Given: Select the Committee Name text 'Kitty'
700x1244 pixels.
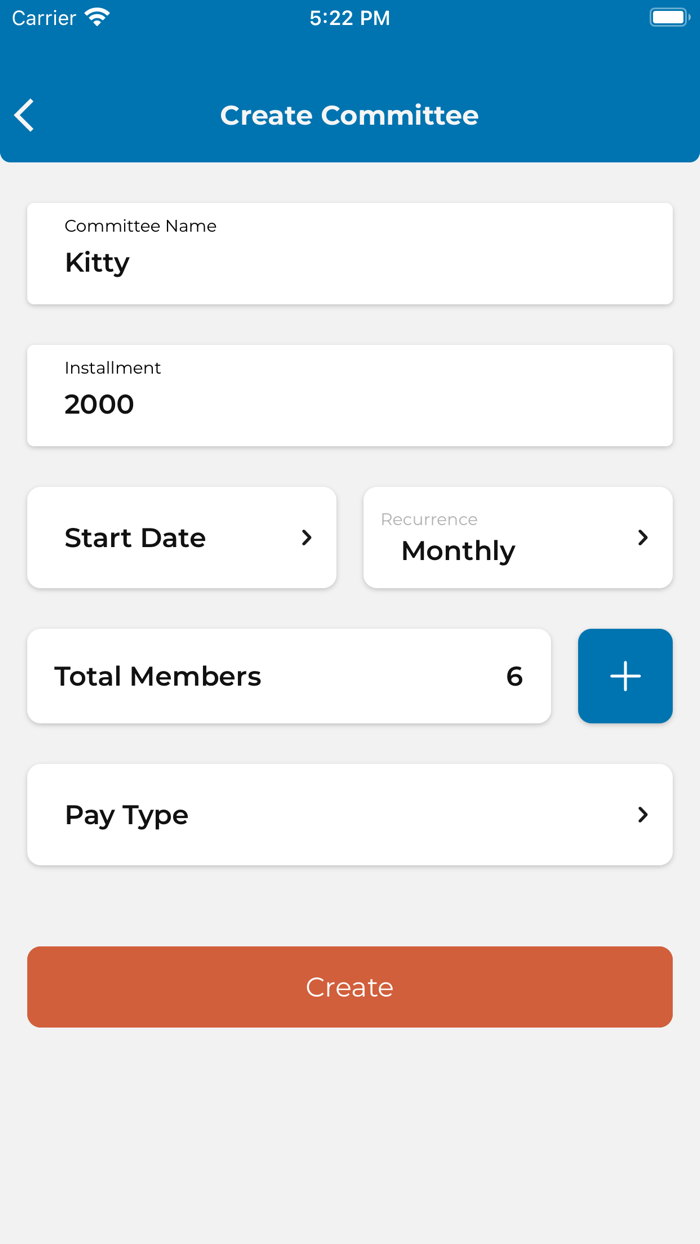Looking at the screenshot, I should [x=97, y=263].
